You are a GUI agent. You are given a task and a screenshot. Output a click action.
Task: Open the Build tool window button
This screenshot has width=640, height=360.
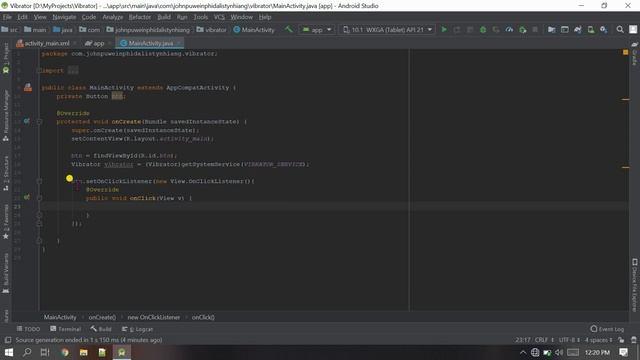[101, 329]
